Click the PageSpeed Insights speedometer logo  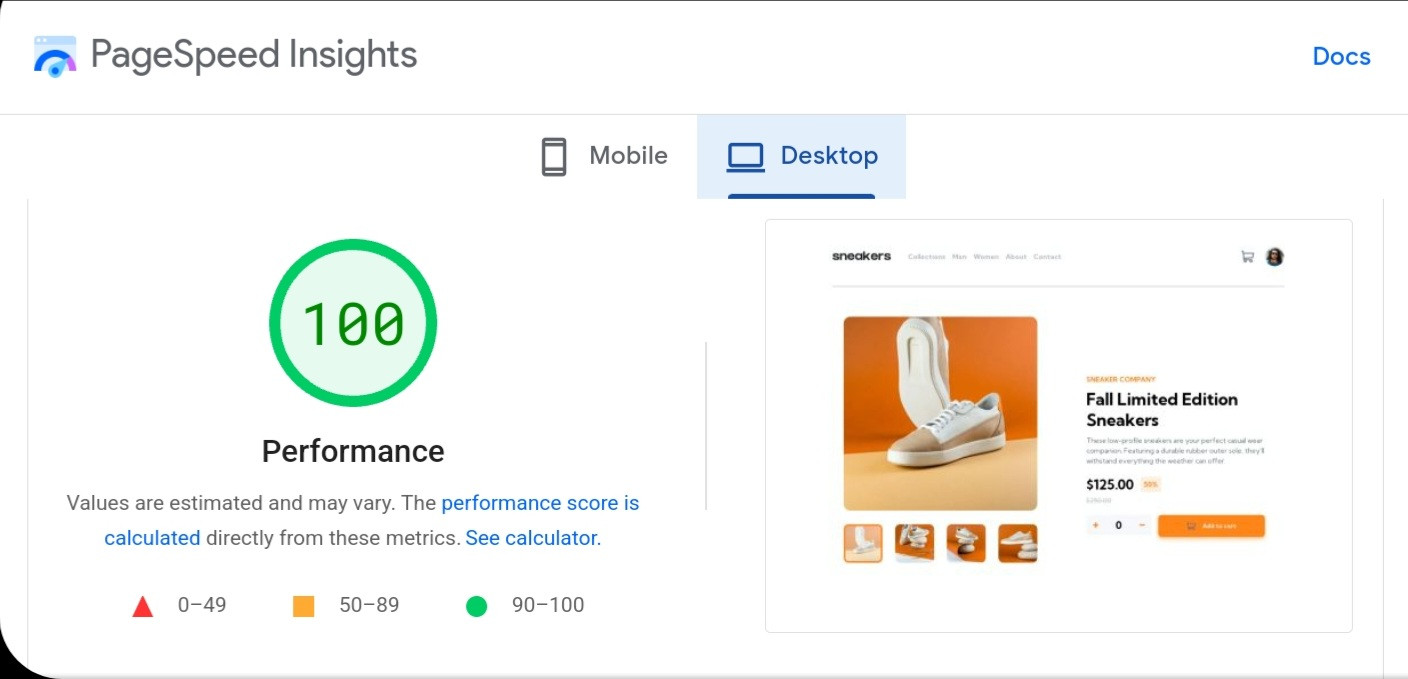tap(55, 56)
